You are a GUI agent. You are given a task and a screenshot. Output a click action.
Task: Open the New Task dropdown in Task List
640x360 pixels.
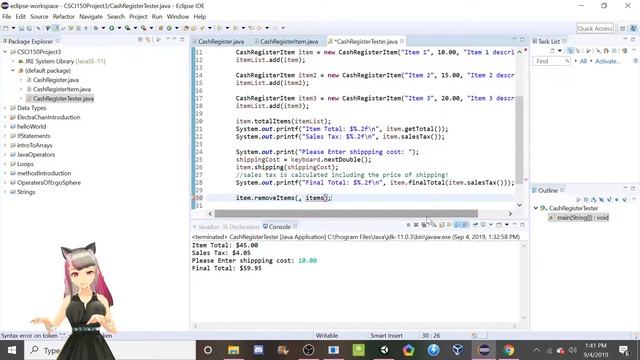coord(560,51)
